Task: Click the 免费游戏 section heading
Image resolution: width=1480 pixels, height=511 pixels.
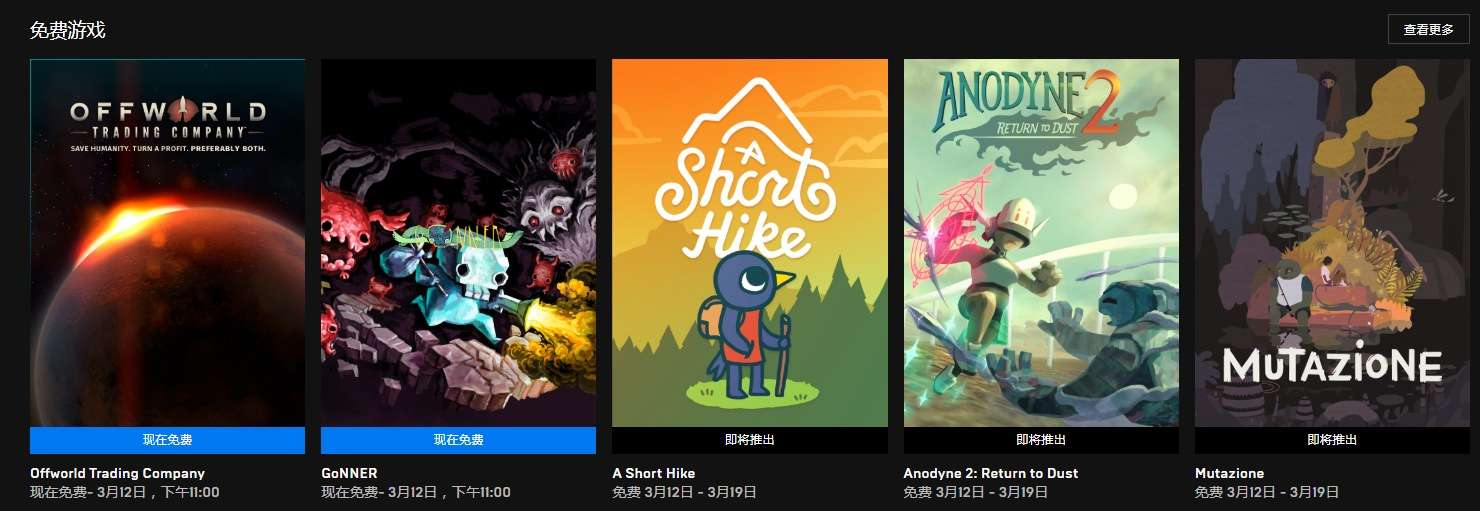Action: pyautogui.click(x=67, y=30)
